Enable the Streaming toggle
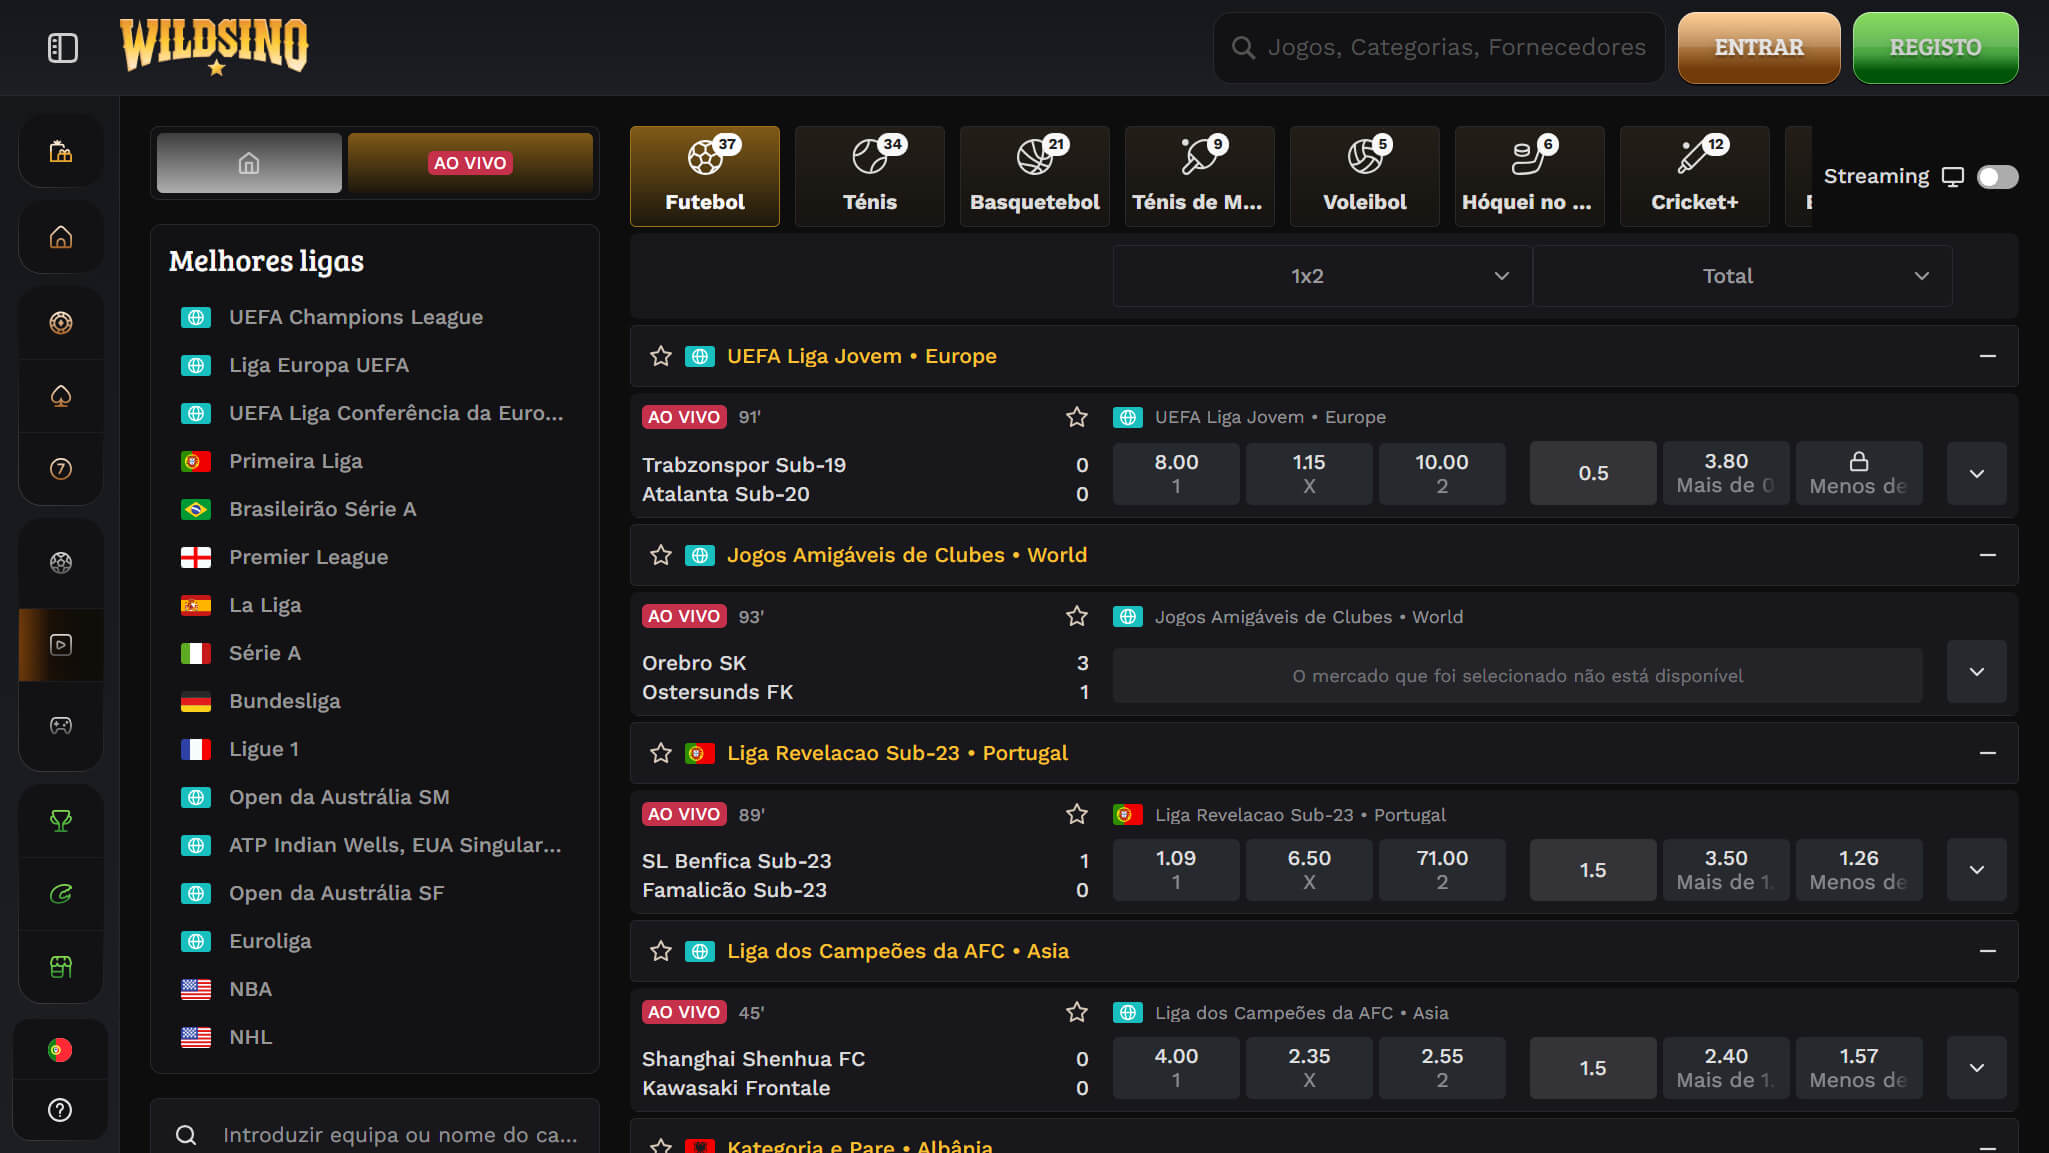Viewport: 2049px width, 1153px height. (x=1996, y=176)
